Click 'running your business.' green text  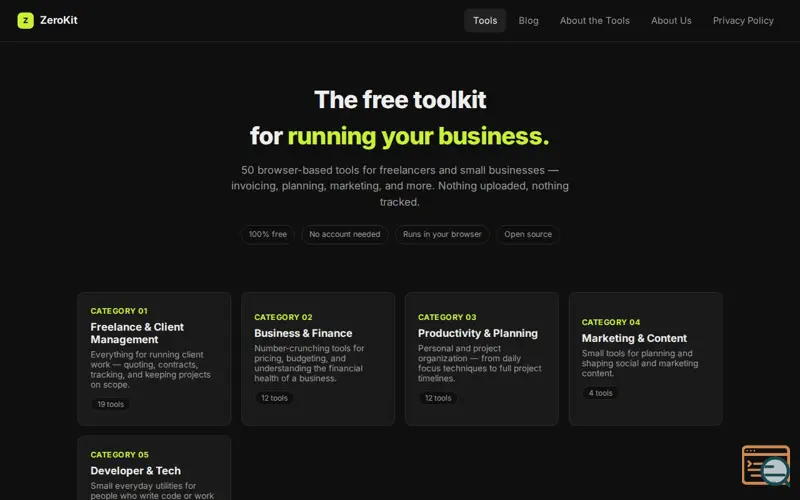418,136
